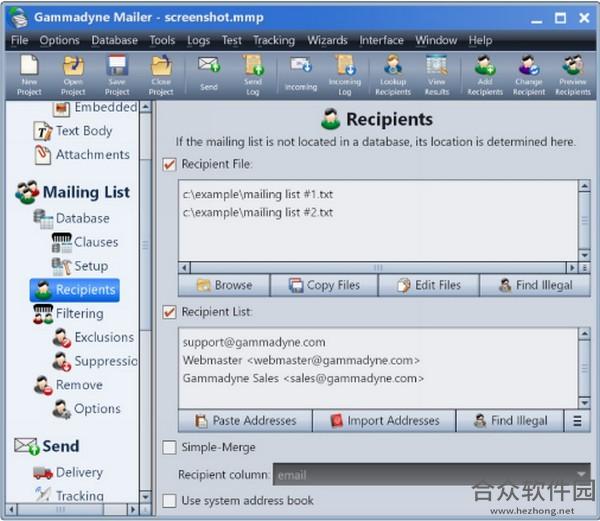Click Find Illegal beside Import Addresses
Screen dimensions: 600x521
[x=510, y=421]
